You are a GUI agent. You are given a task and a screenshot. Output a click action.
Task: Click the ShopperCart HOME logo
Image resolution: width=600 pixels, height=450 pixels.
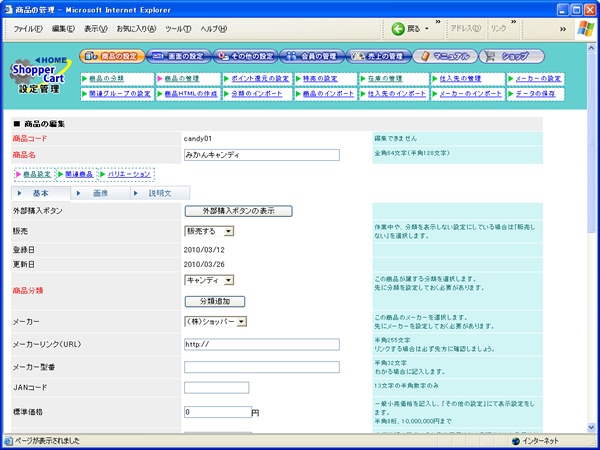tap(40, 75)
